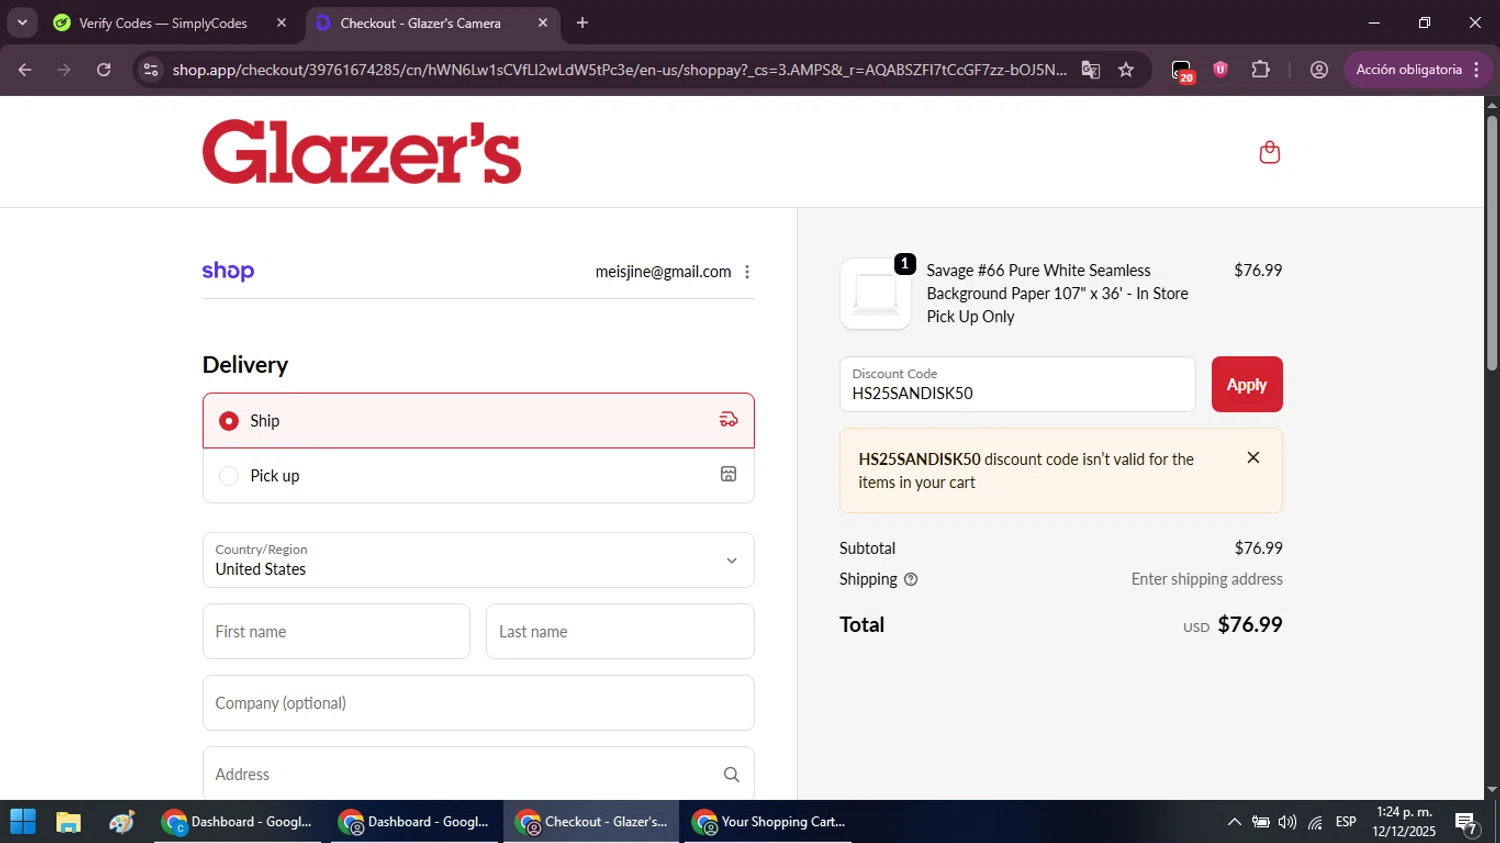Apply the discount code

click(x=1247, y=384)
